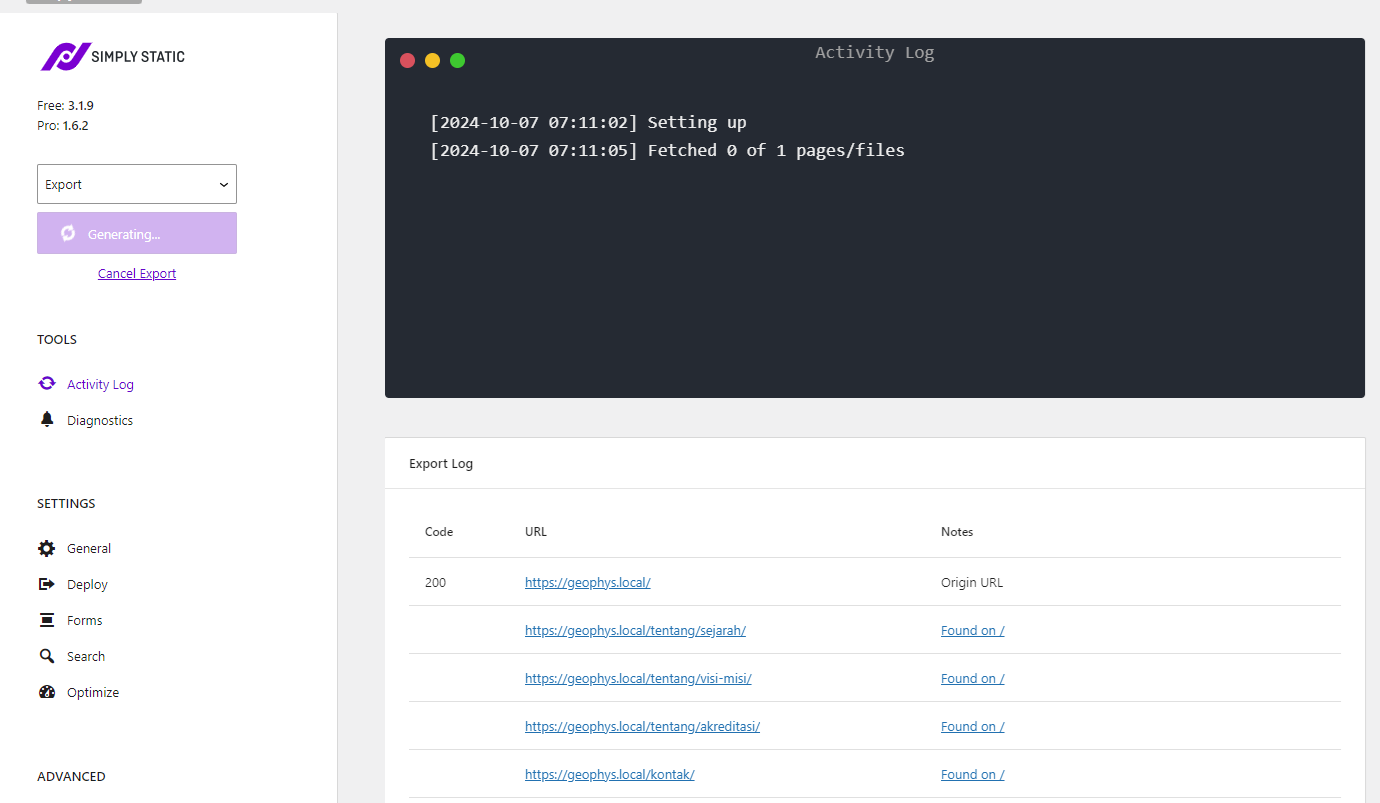Click the Activity Log sync icon
Viewport: 1380px width, 803px height.
coord(47,384)
